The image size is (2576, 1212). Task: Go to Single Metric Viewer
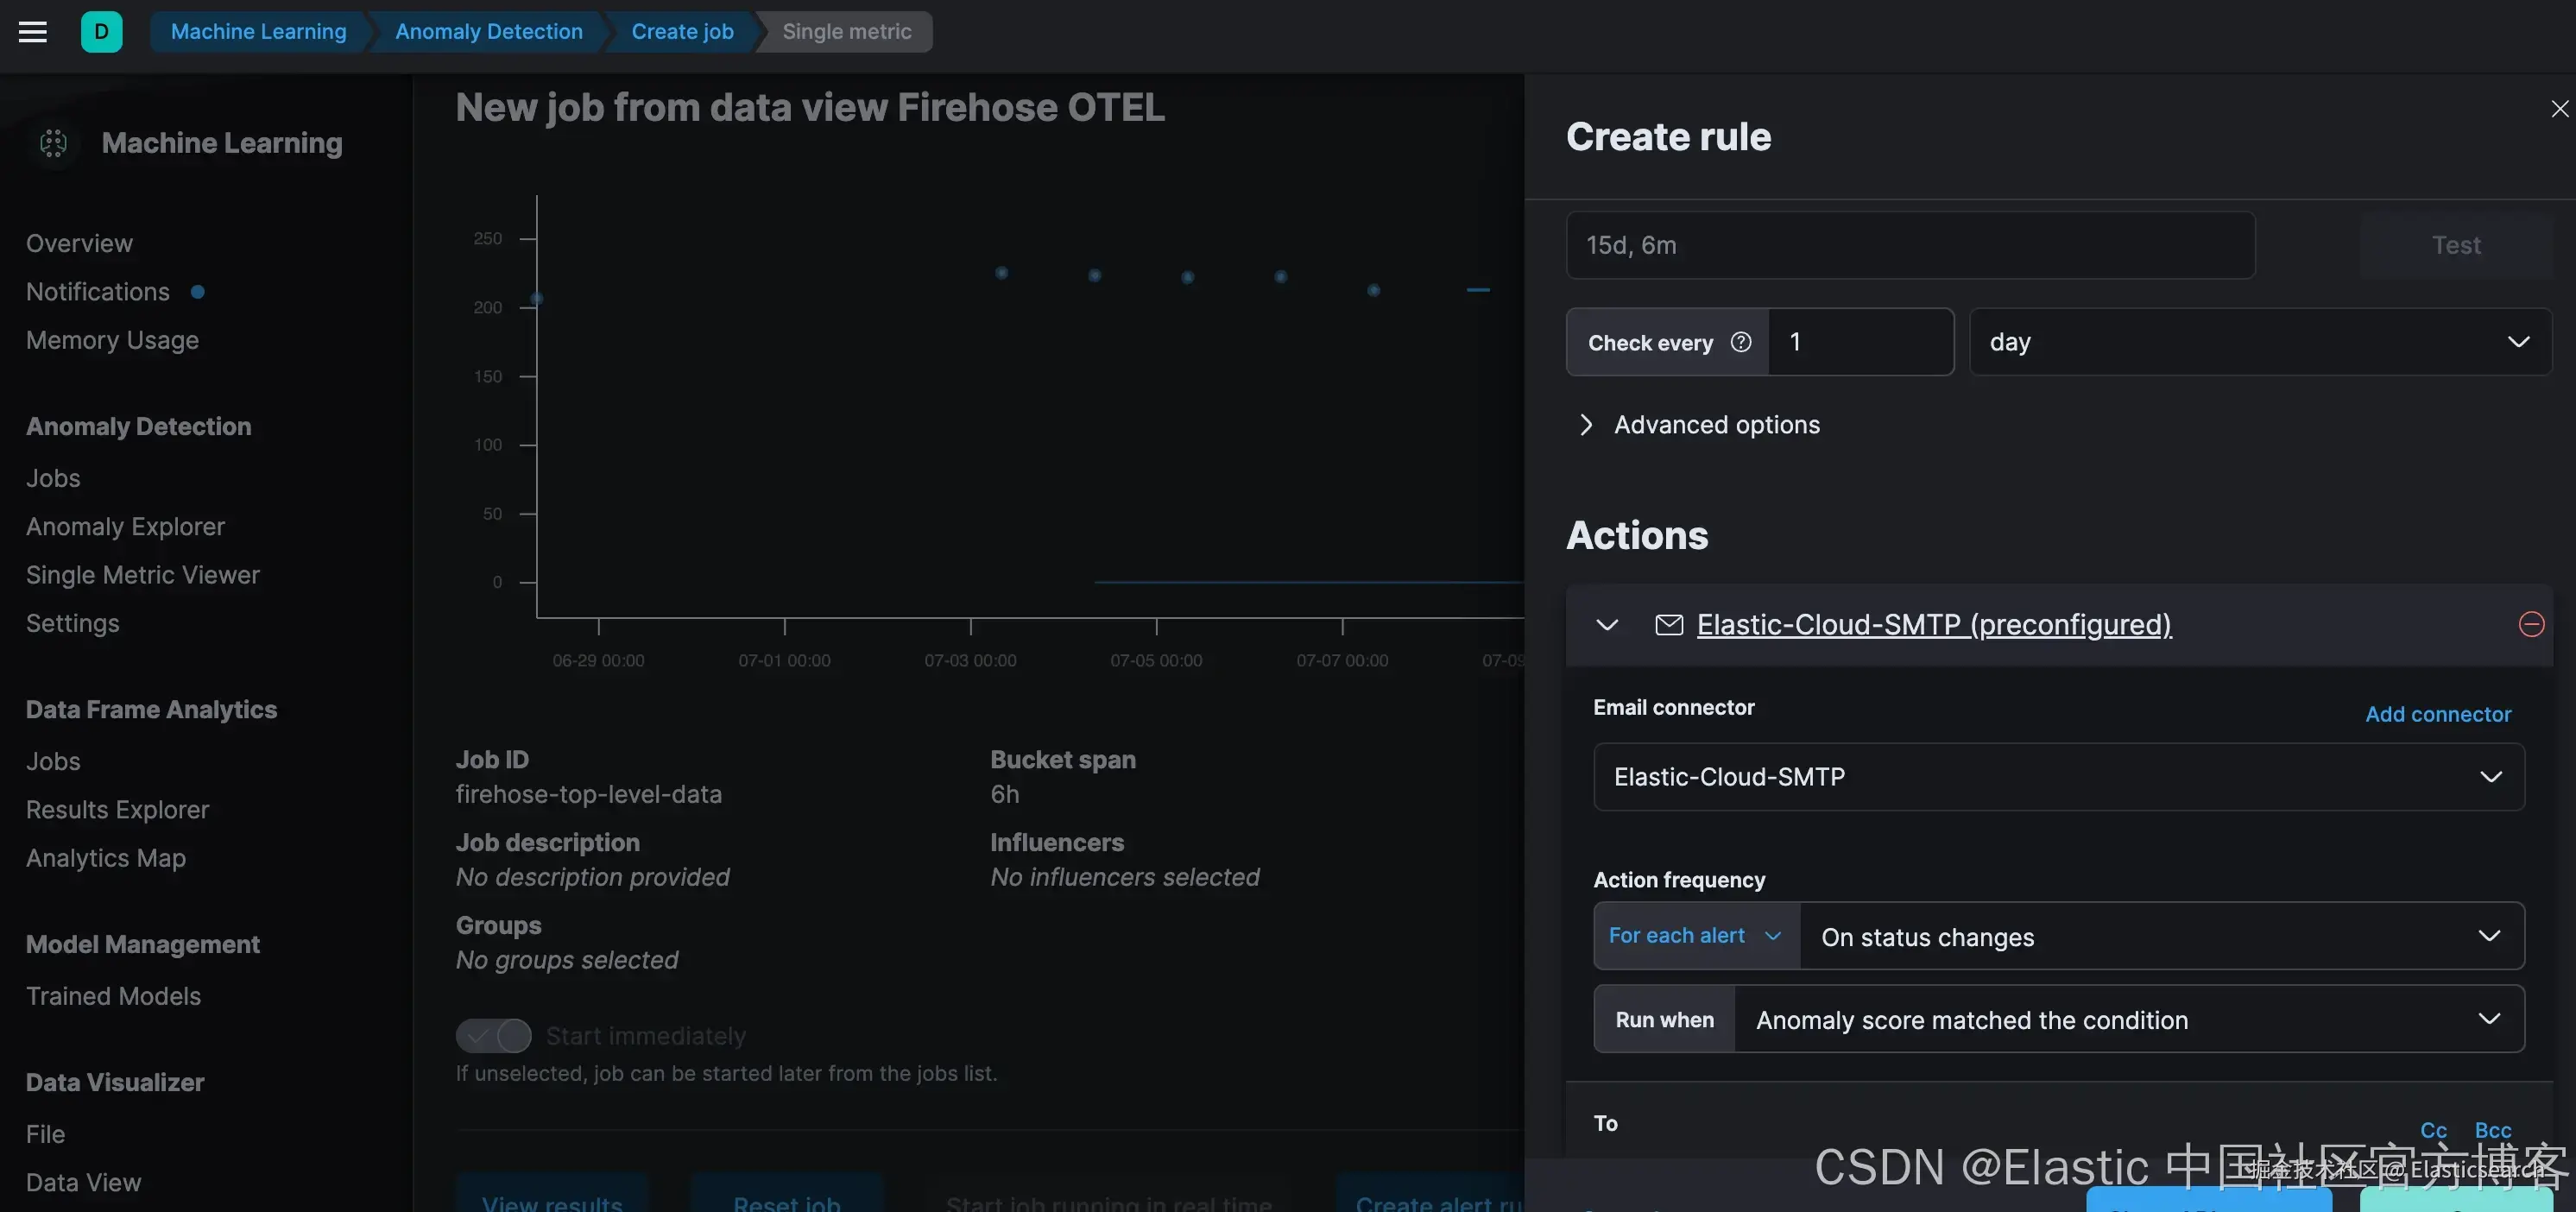pos(142,575)
